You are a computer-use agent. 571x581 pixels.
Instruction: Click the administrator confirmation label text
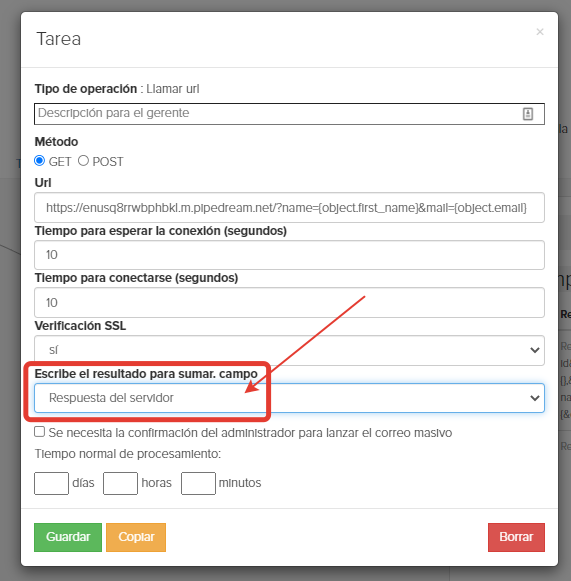pos(250,433)
